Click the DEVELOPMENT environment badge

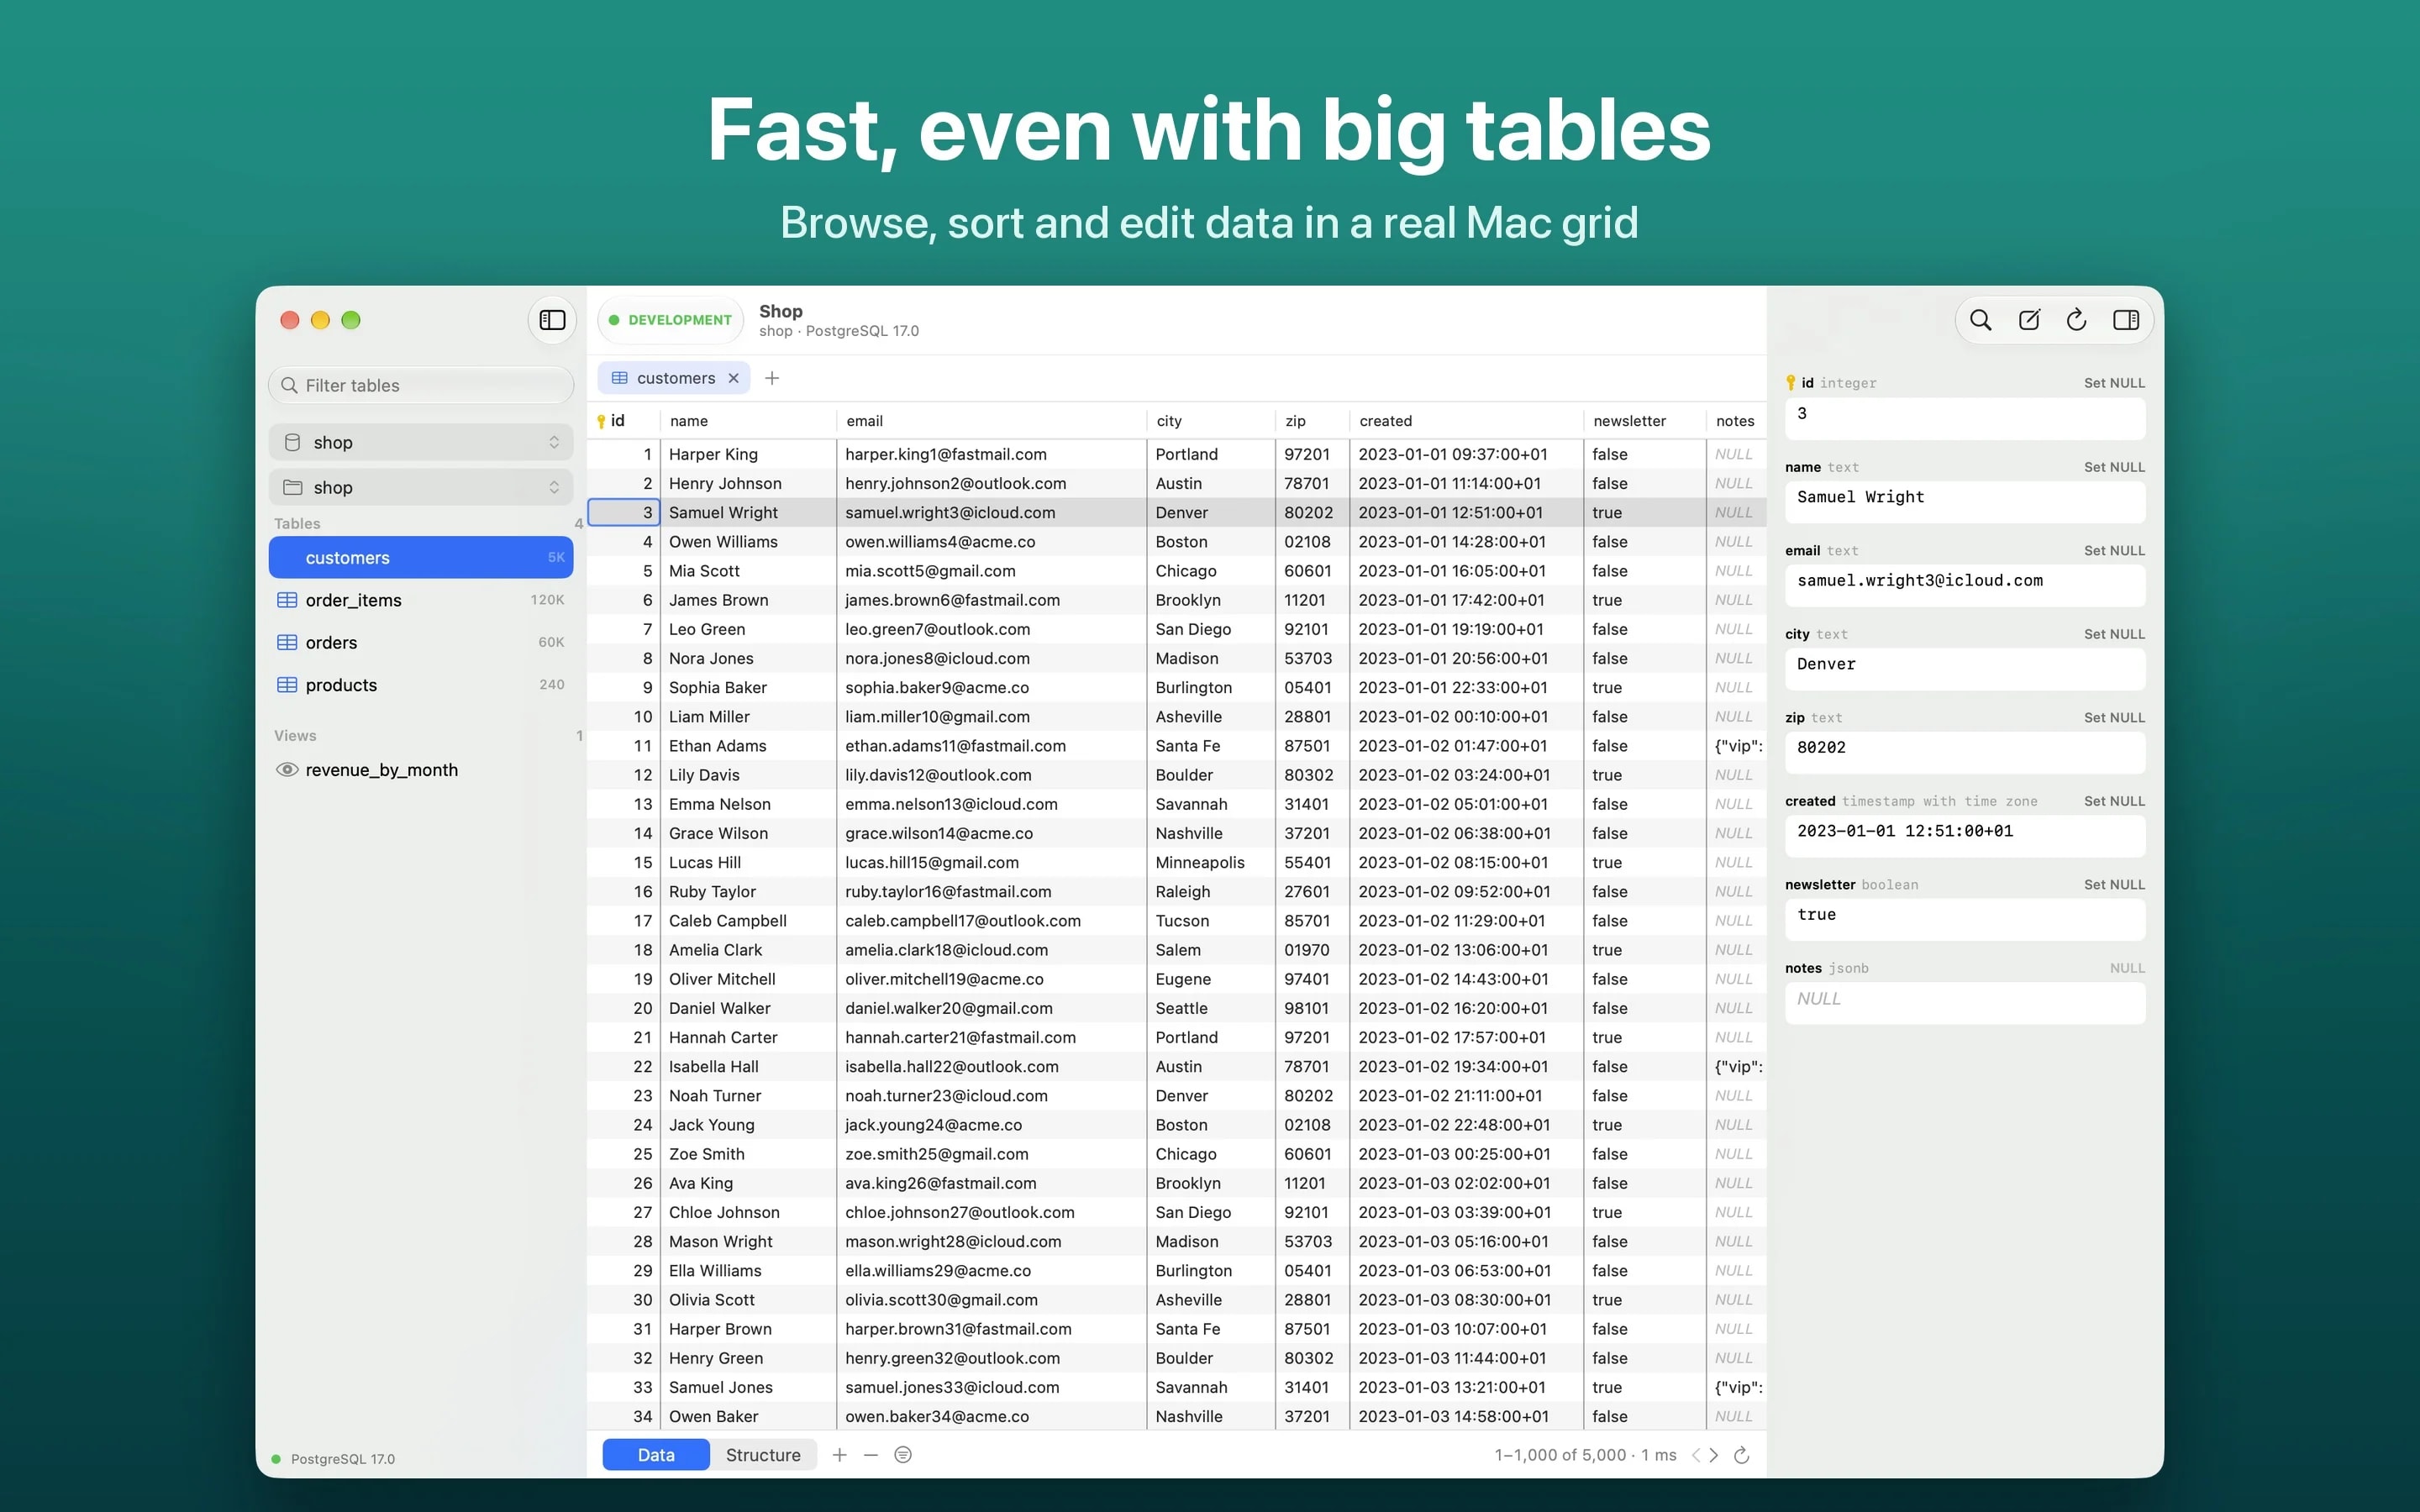click(671, 320)
